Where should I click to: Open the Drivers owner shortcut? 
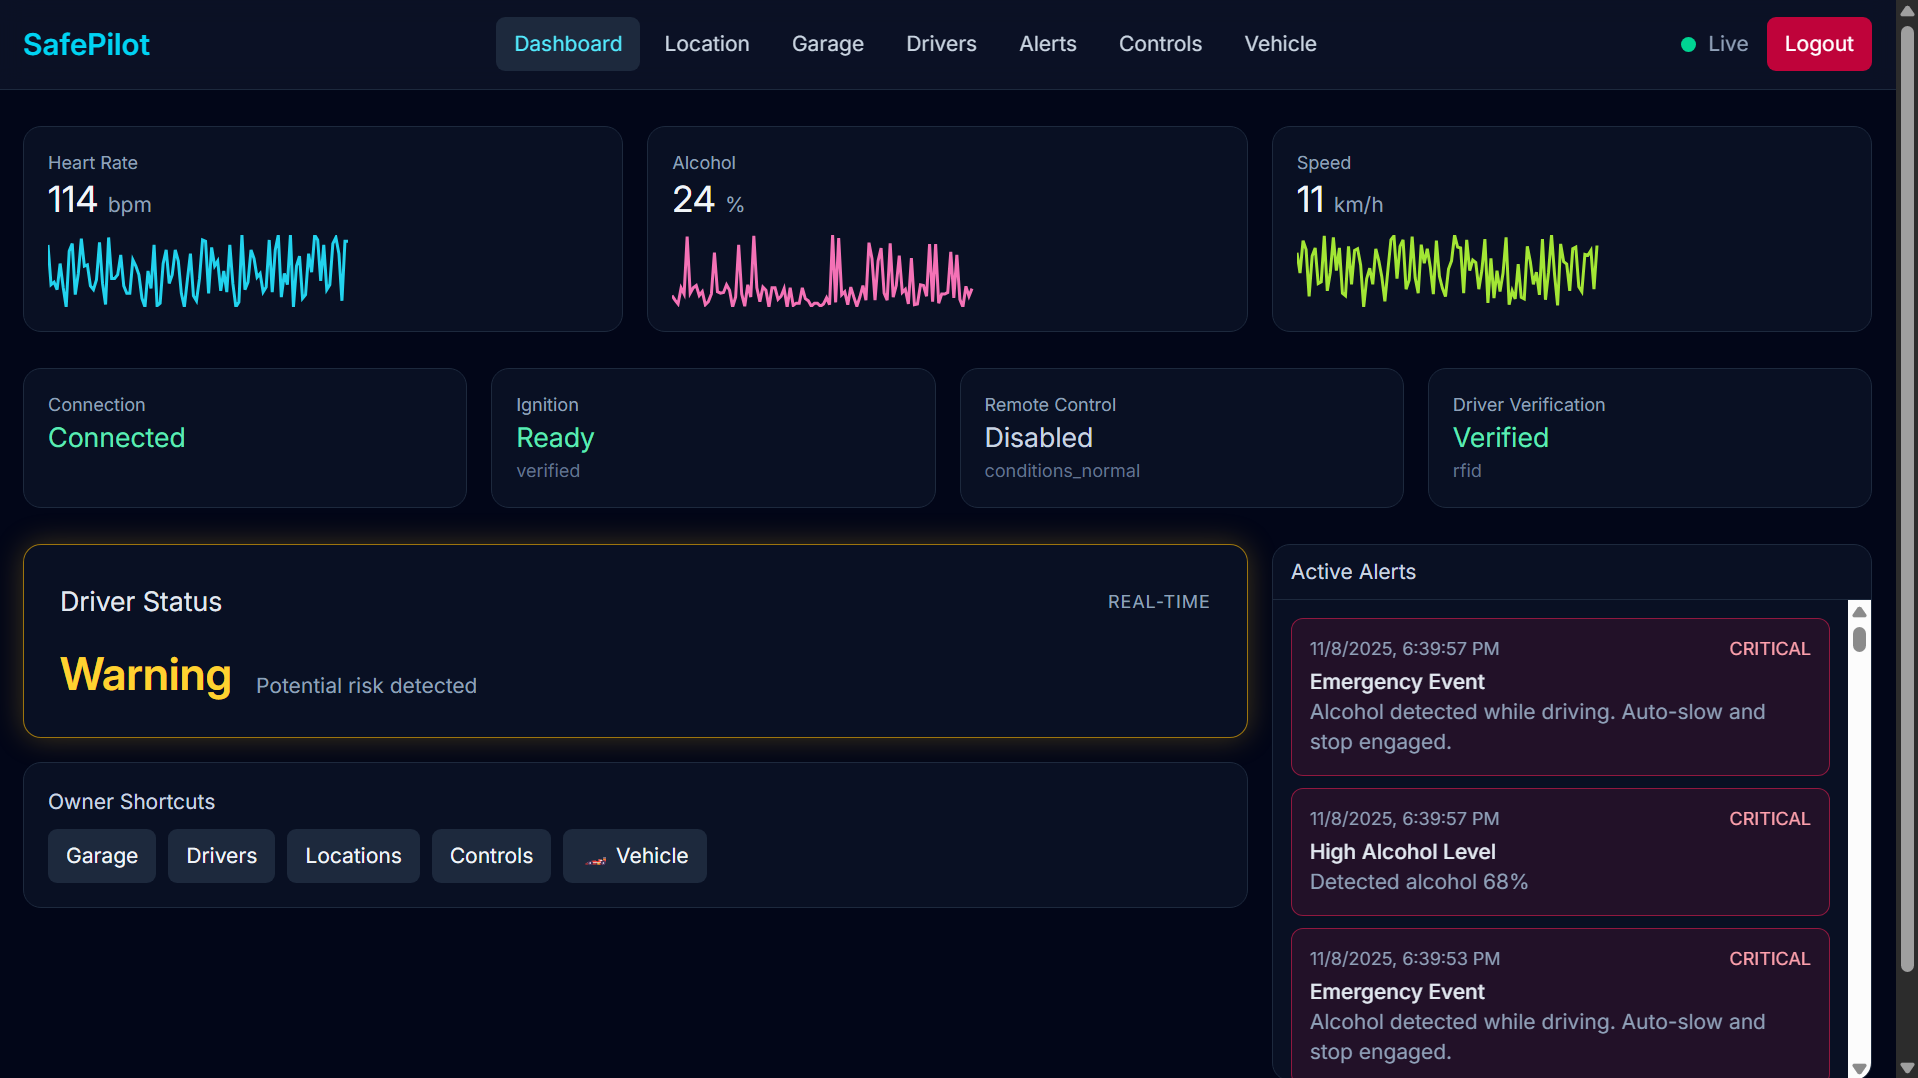coord(221,856)
